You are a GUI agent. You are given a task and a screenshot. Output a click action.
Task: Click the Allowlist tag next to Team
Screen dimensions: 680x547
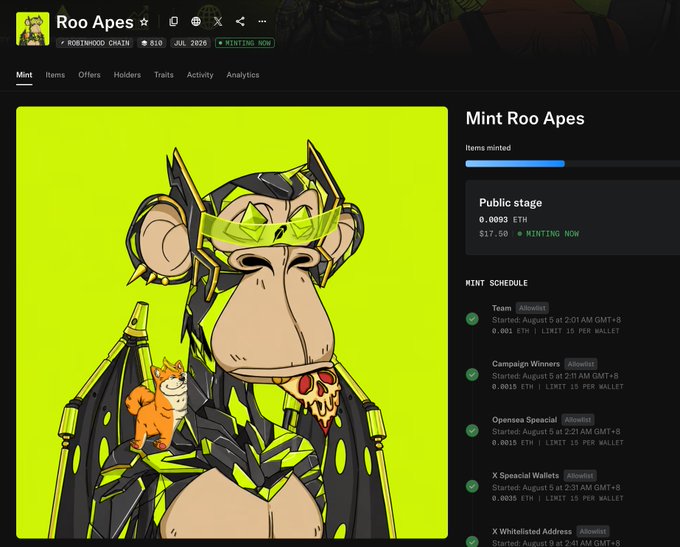[x=532, y=308]
